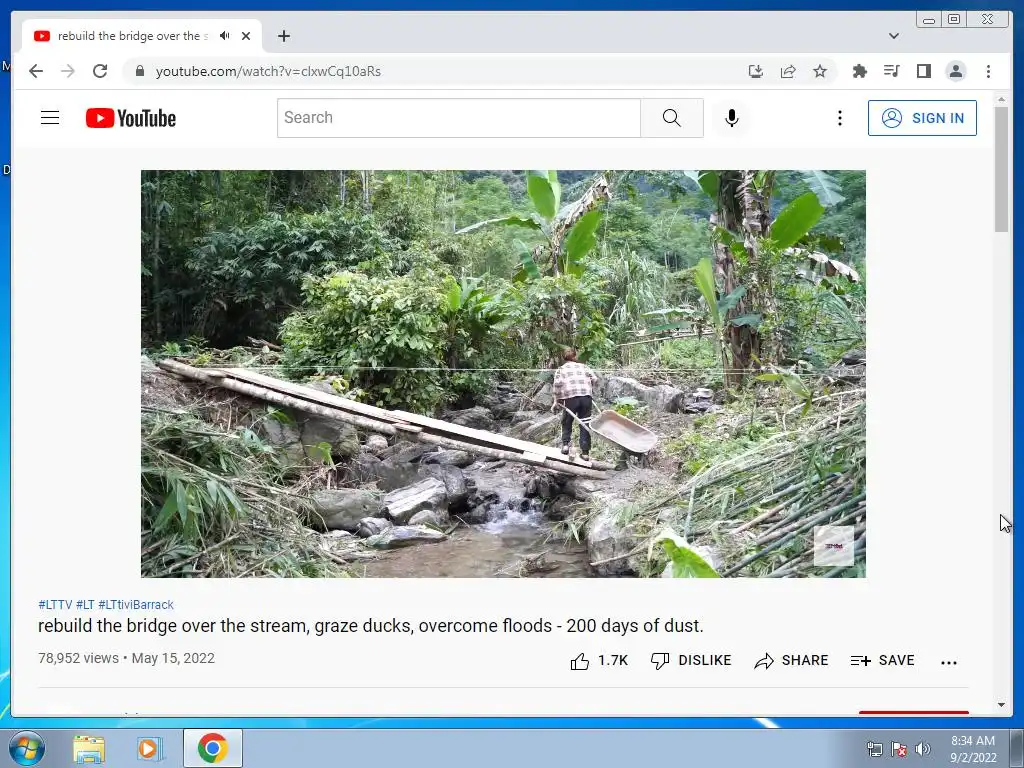
Task: Toggle Chrome side panel
Action: 923,71
